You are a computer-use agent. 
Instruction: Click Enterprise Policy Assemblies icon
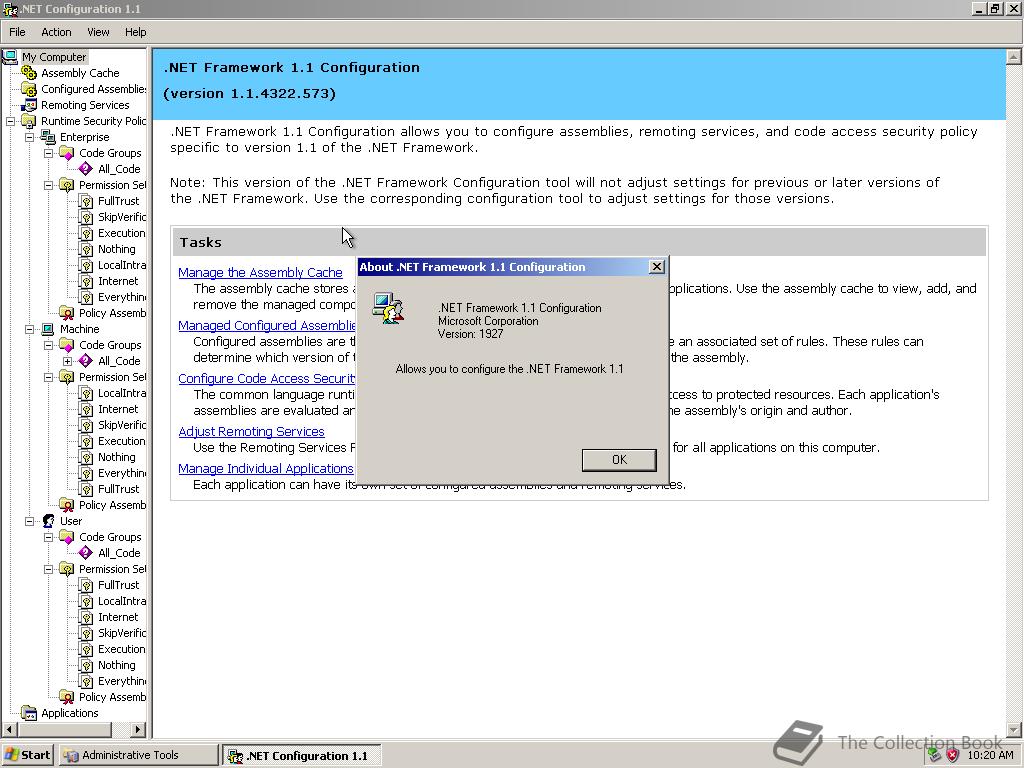coord(67,313)
